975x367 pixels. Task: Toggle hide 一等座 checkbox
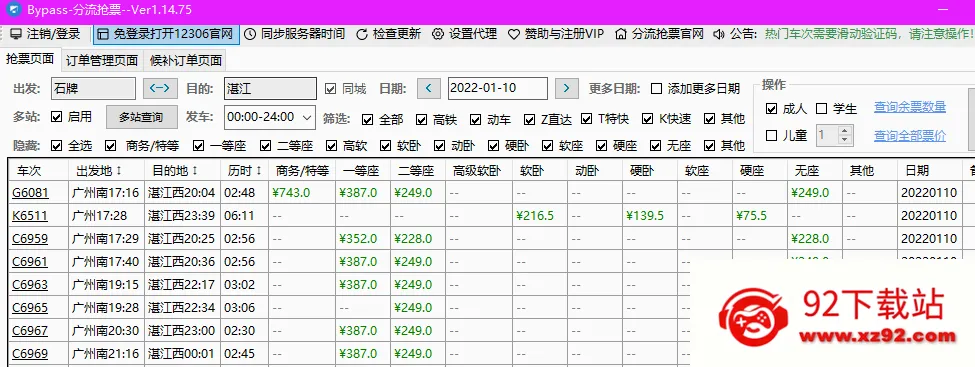point(198,146)
